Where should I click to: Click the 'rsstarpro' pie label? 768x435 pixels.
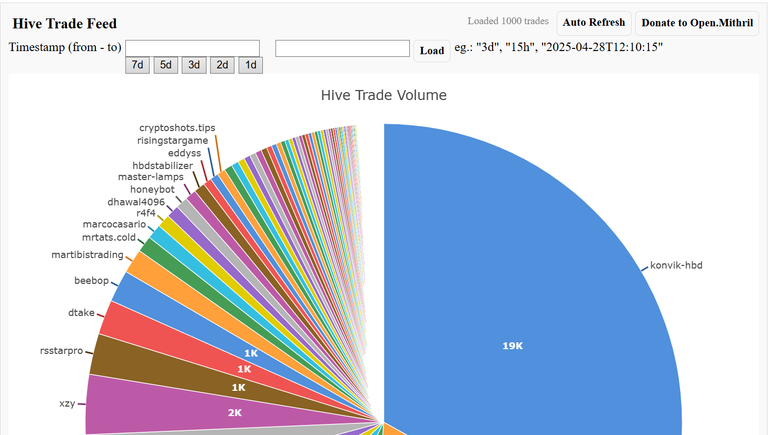click(61, 351)
